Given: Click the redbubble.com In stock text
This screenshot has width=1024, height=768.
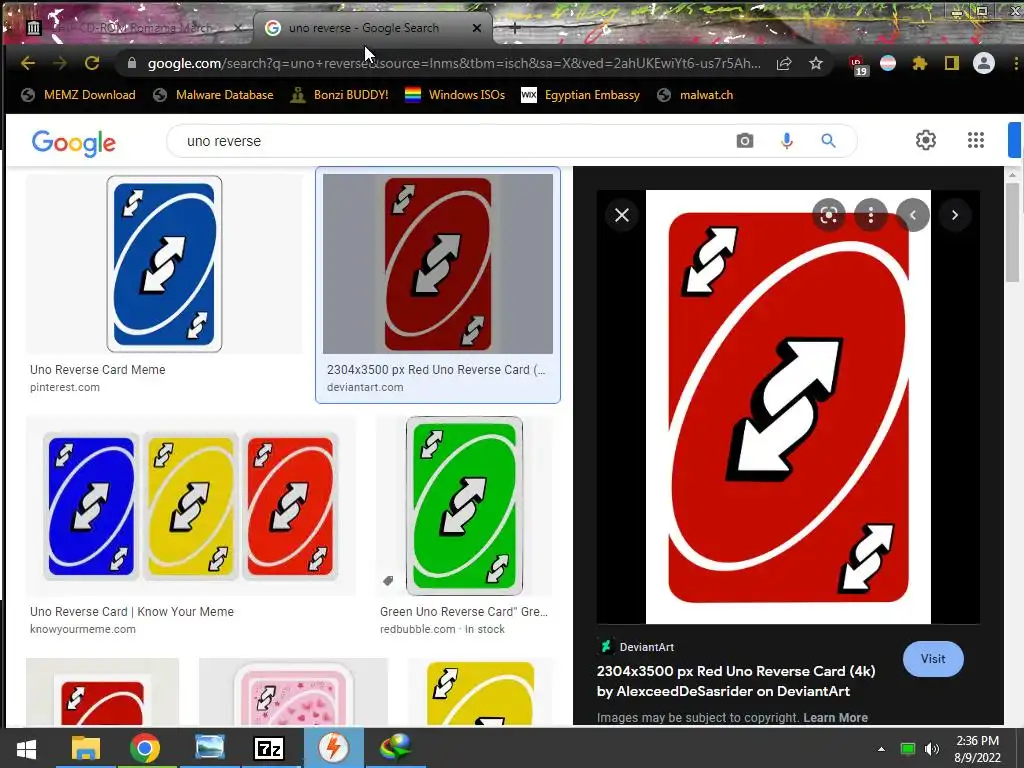Looking at the screenshot, I should 442,630.
